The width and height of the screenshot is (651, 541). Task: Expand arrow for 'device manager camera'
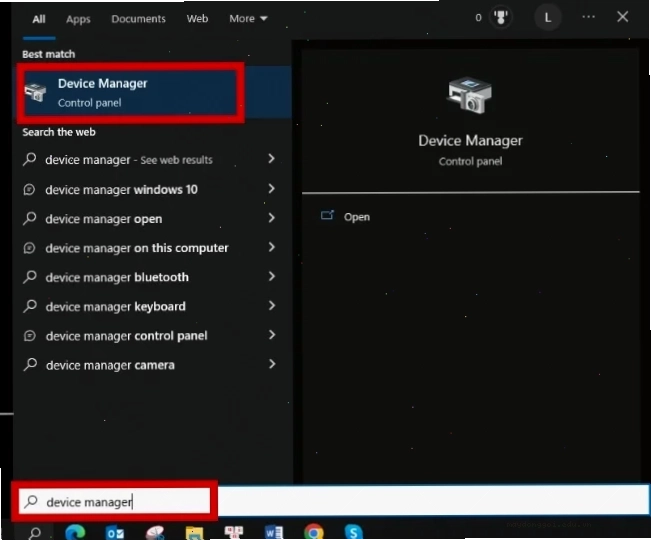point(272,364)
